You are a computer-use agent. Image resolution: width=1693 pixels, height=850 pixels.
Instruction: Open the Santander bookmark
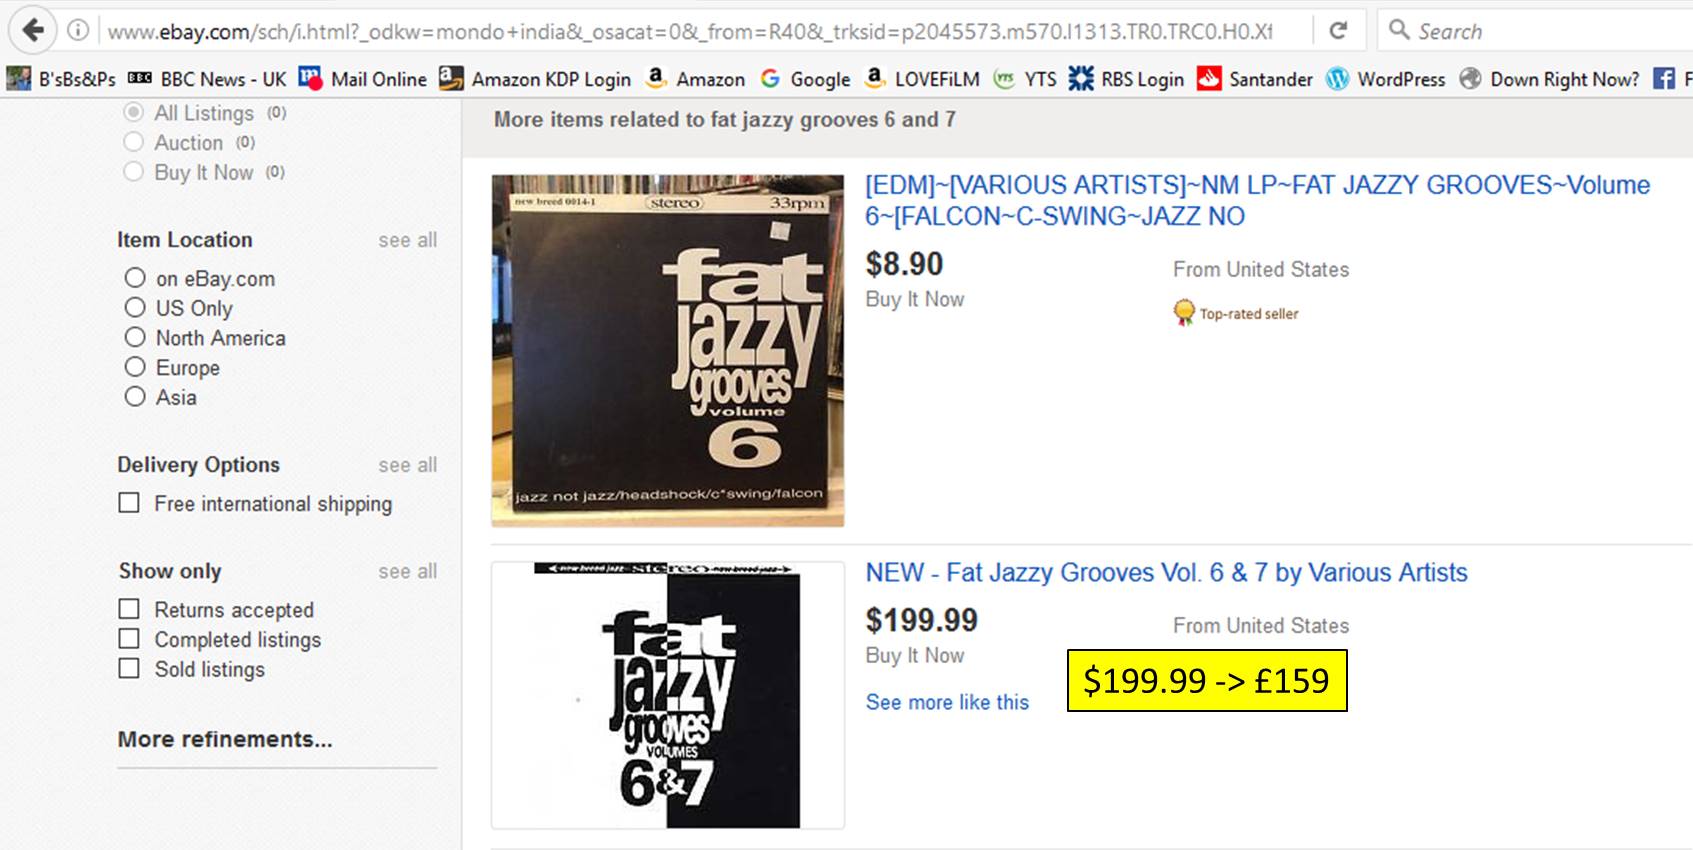1256,79
